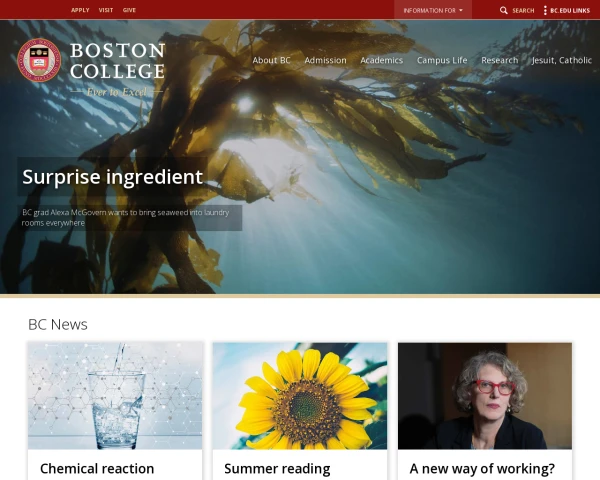
Task: Open the Jesuit, Catholic menu
Action: click(562, 60)
